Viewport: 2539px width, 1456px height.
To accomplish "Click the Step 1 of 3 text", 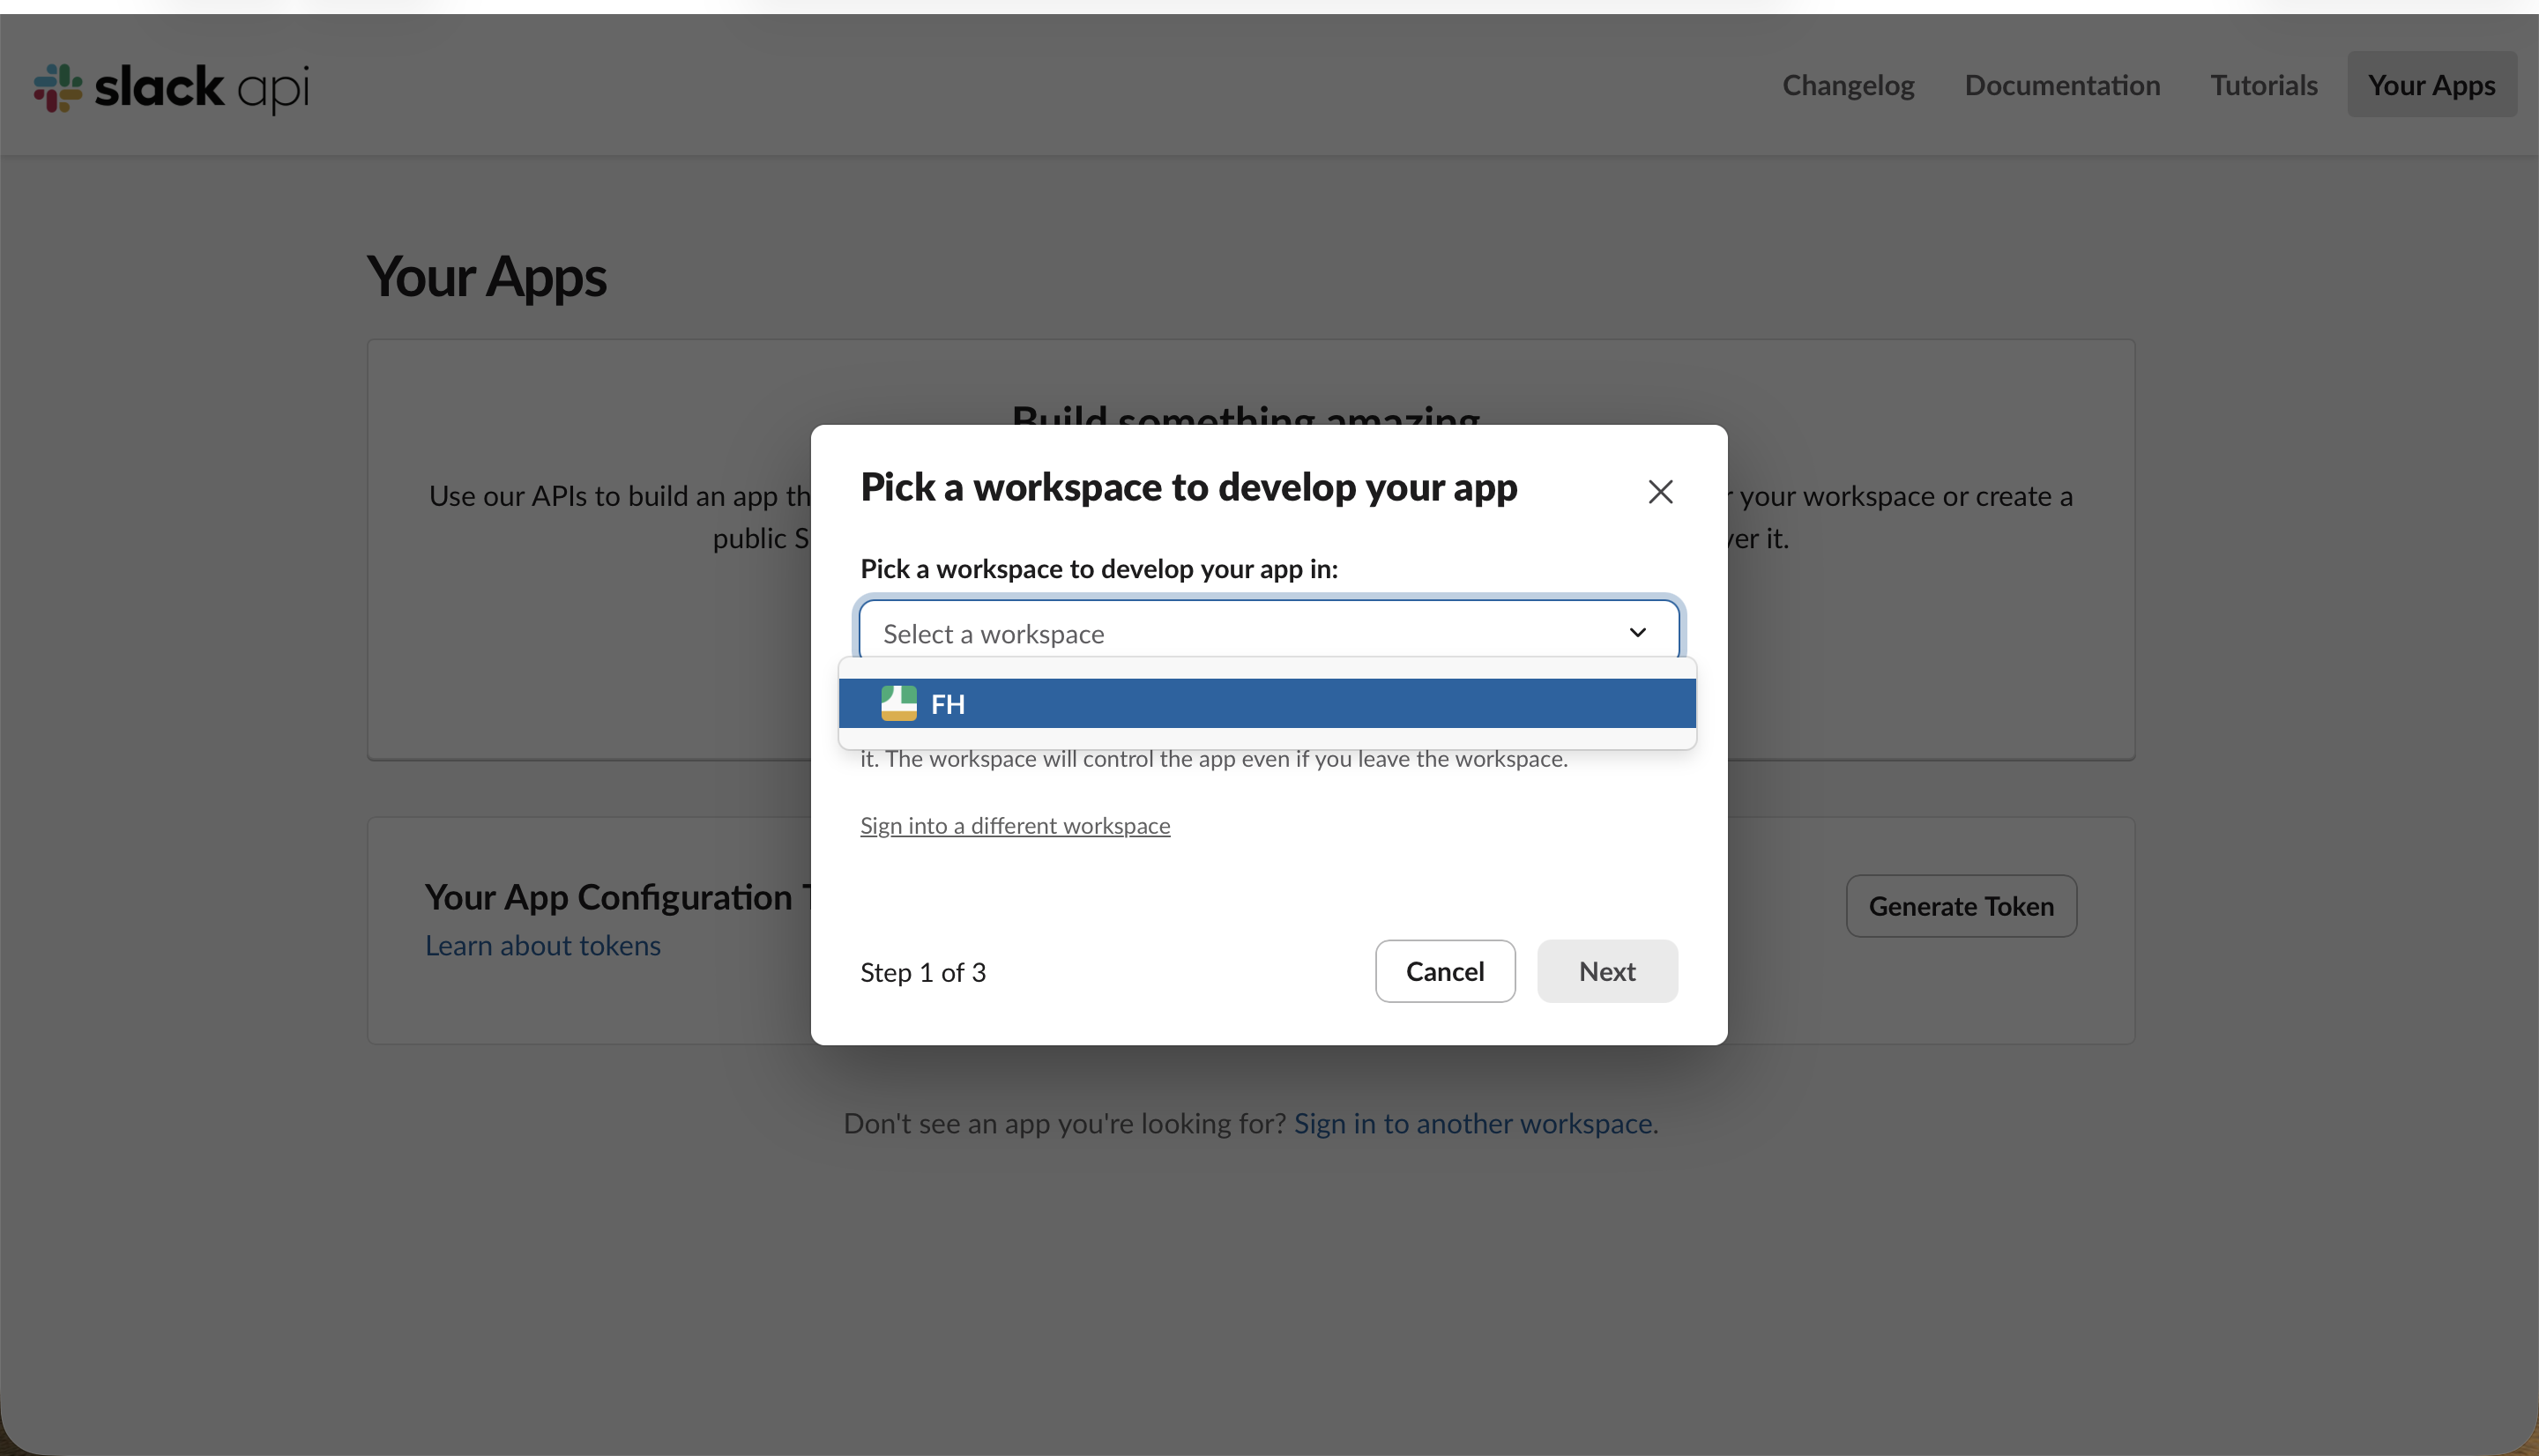I will (923, 972).
